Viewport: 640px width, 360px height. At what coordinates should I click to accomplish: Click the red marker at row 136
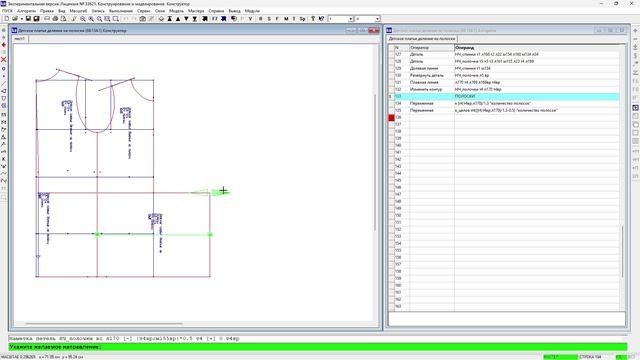tap(391, 118)
